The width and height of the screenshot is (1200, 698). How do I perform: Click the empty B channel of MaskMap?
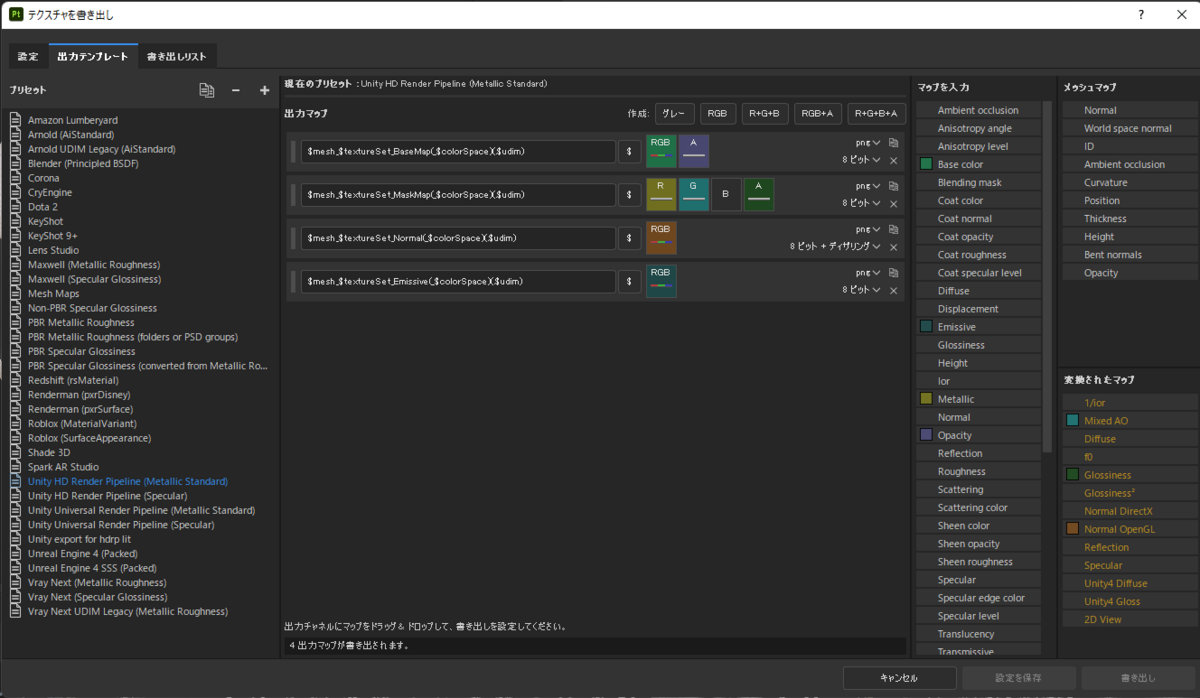[x=726, y=195]
